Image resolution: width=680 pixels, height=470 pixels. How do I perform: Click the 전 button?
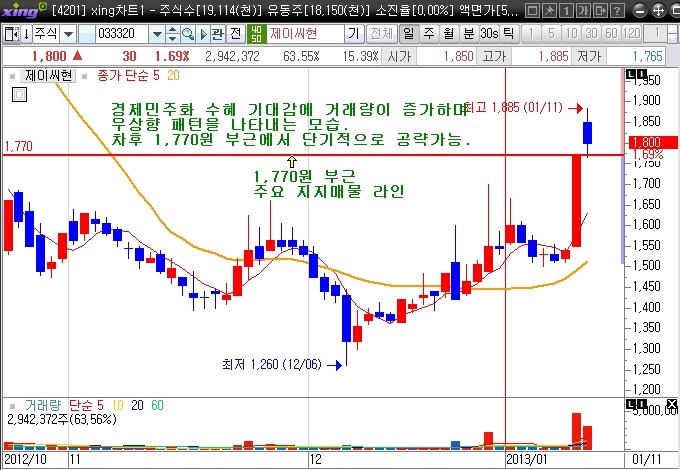pos(235,34)
